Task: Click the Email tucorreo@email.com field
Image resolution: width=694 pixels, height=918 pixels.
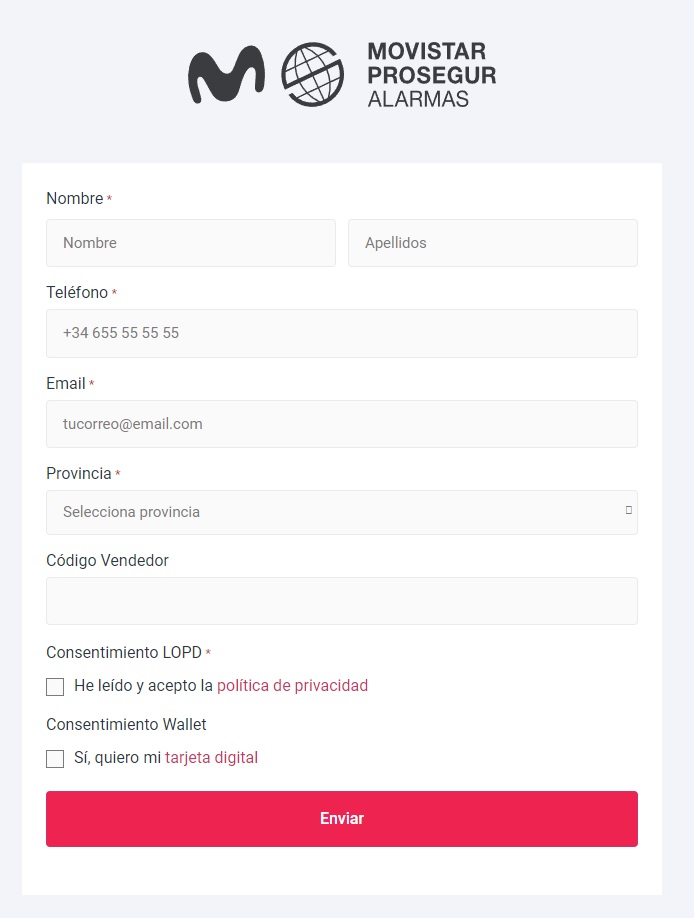Action: point(342,424)
